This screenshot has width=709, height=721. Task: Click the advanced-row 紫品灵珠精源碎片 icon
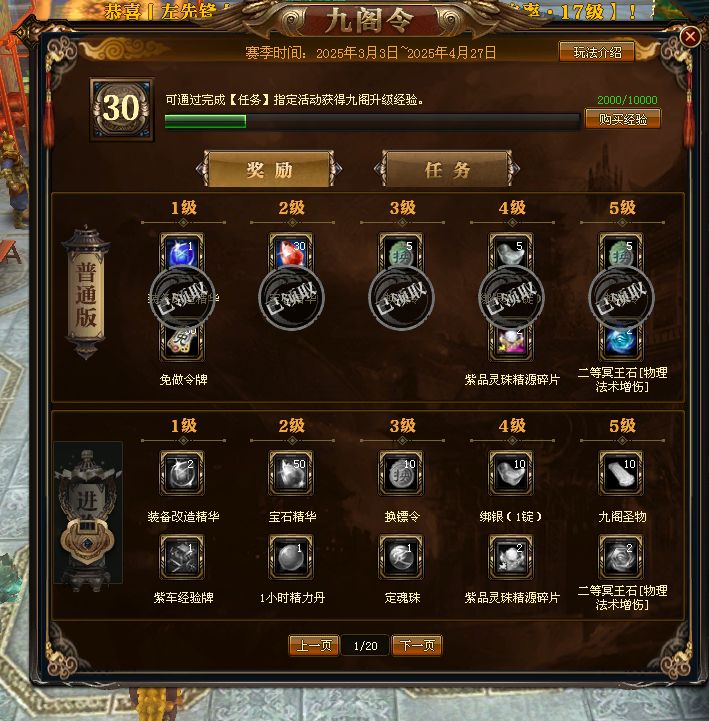coord(511,556)
